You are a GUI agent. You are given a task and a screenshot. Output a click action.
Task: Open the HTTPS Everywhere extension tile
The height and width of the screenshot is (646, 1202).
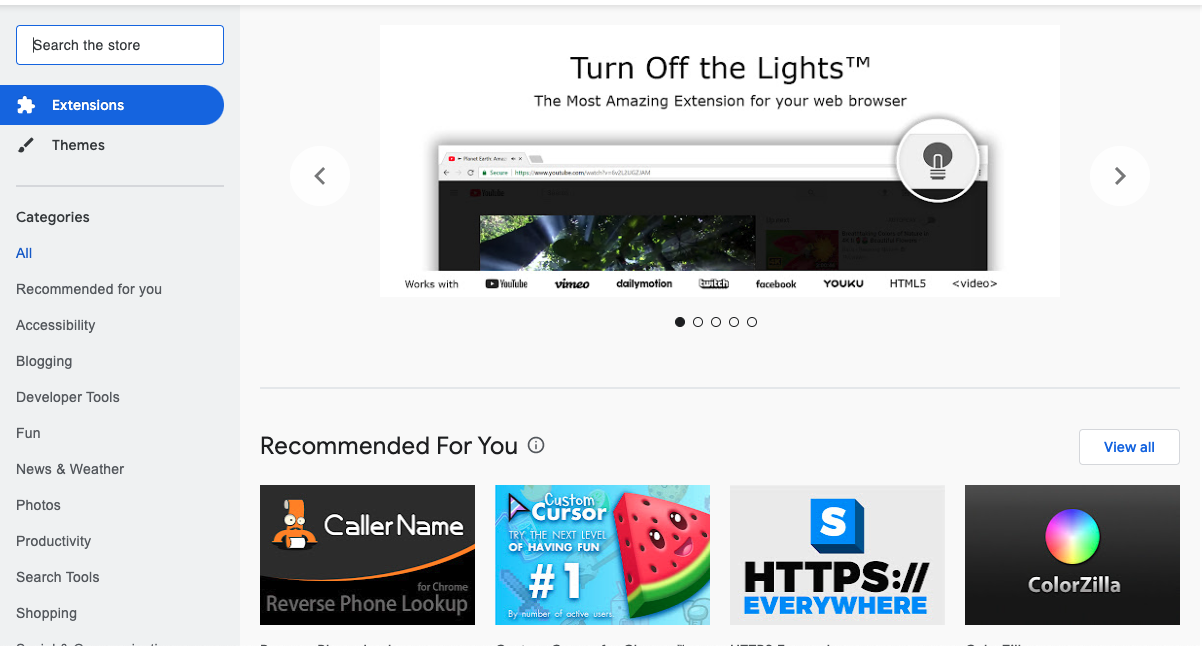837,555
